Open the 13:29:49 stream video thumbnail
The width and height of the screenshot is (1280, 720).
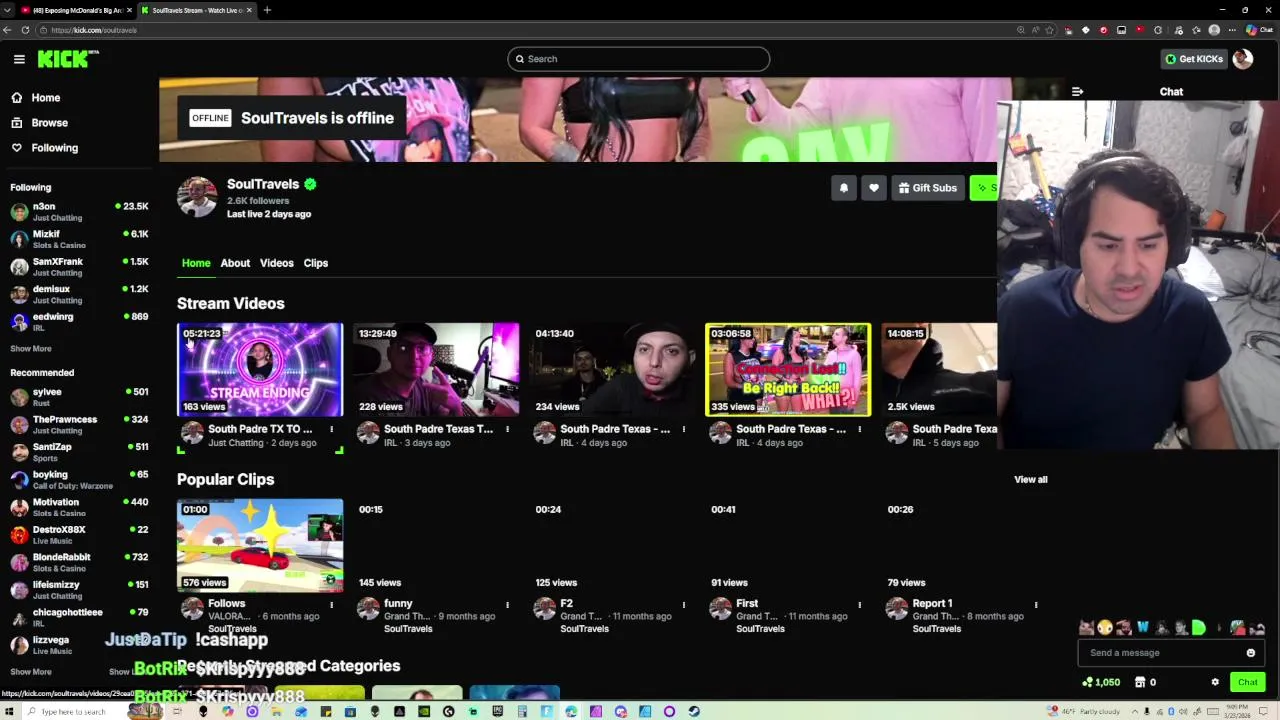tap(436, 370)
